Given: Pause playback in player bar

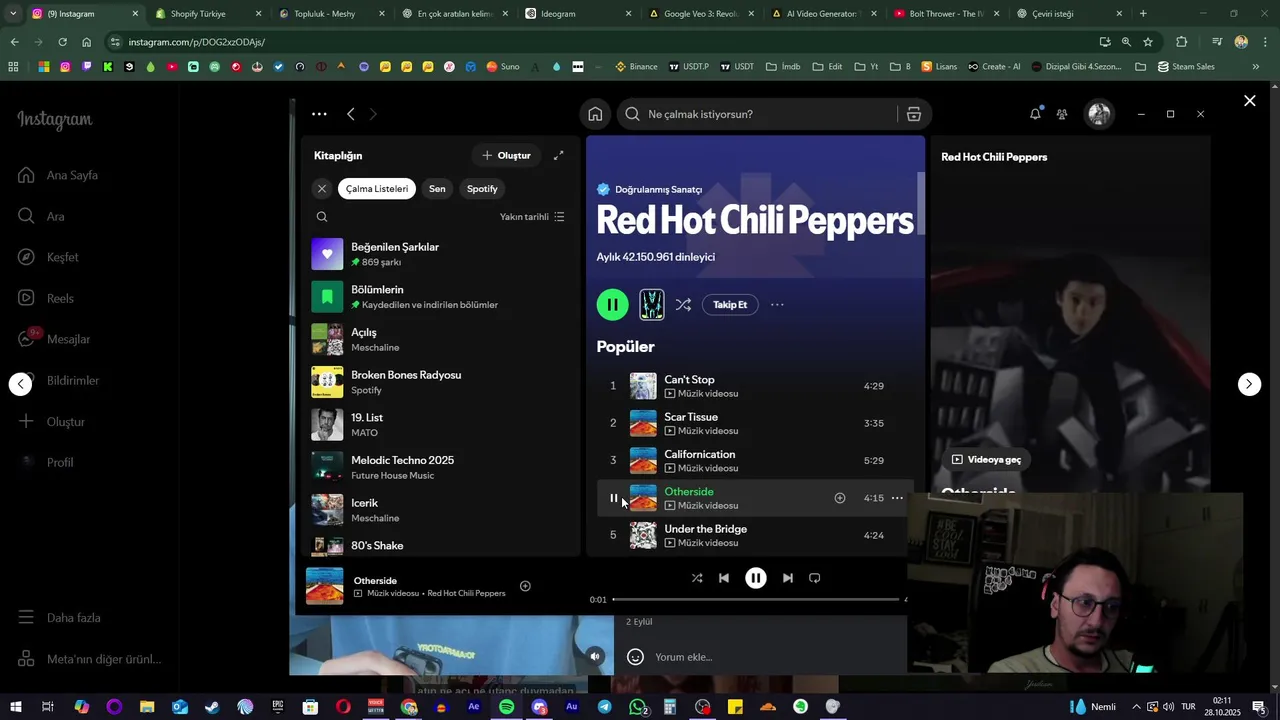Looking at the screenshot, I should (x=756, y=578).
